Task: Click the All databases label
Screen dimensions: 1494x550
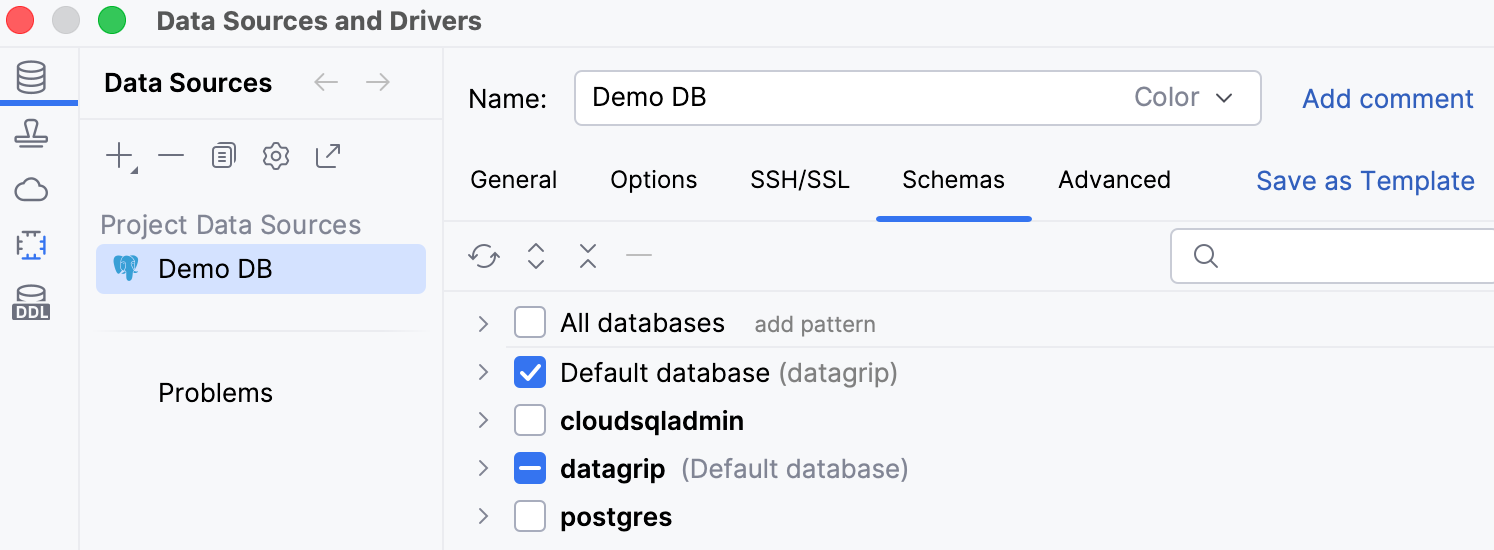Action: [642, 323]
